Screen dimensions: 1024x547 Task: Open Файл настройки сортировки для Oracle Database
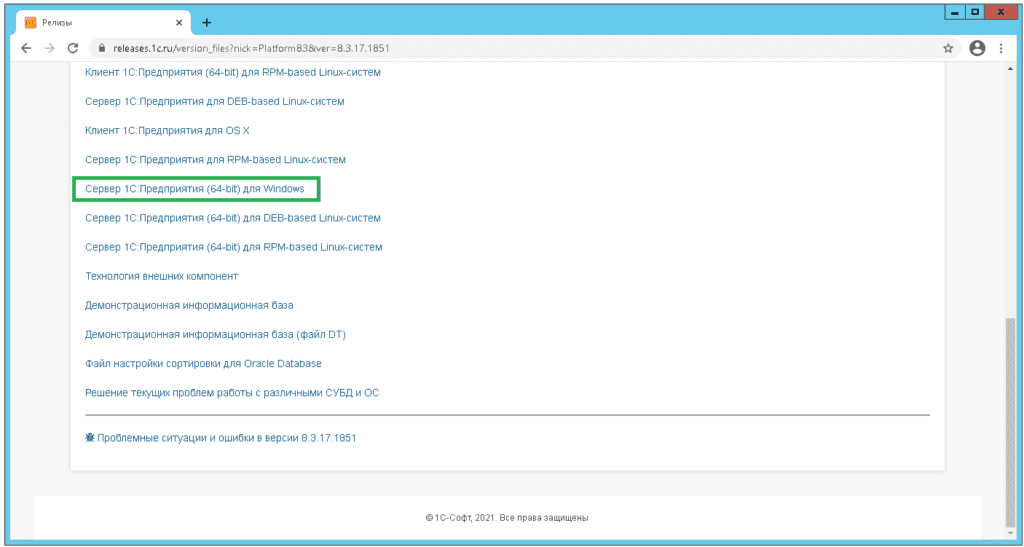click(x=203, y=364)
